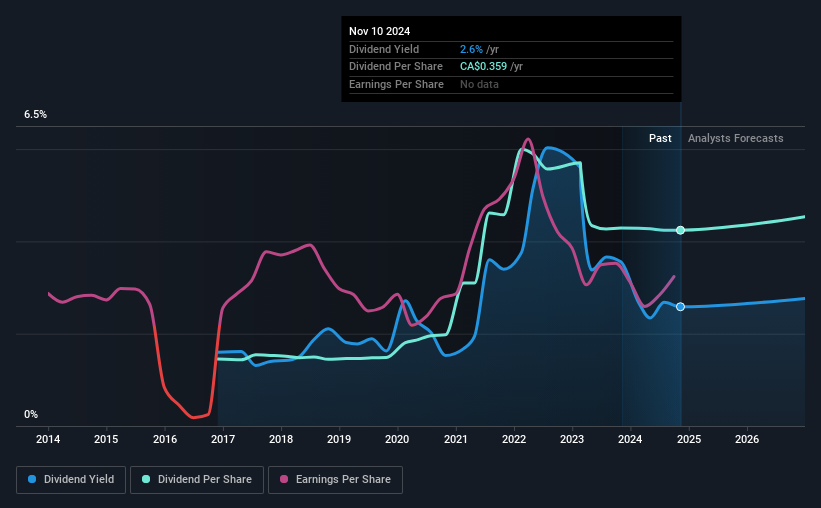821x508 pixels.
Task: Click the 2018 x-axis label
Action: pos(281,439)
